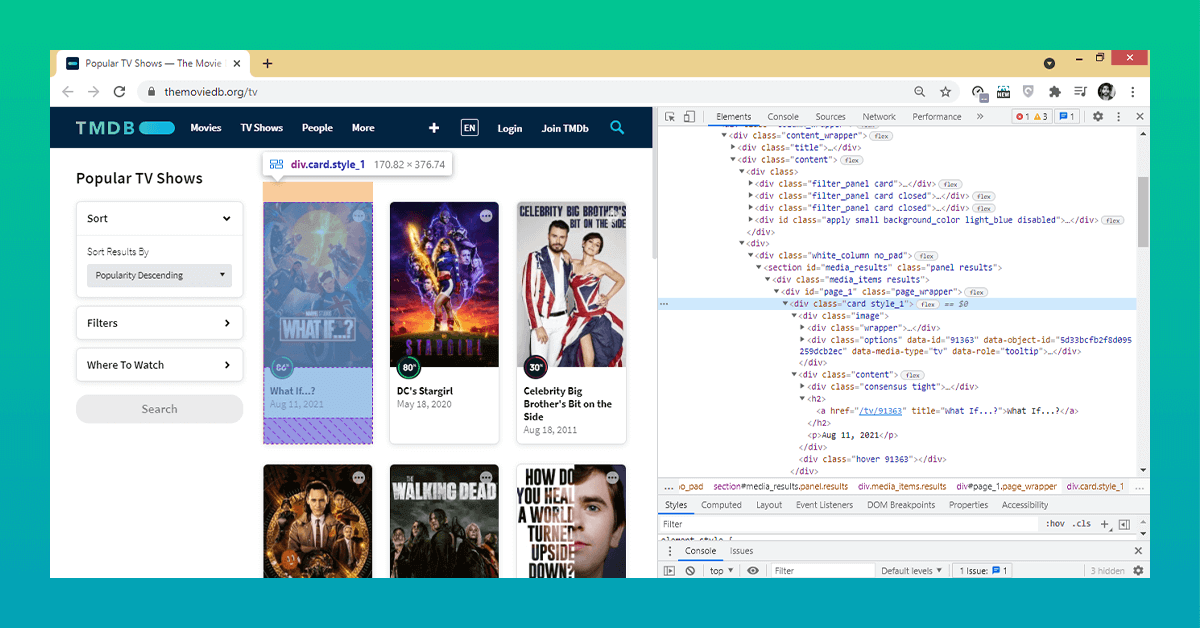
Task: Click the div#page_1.page_wrapper breadcrumb
Action: tap(1006, 487)
